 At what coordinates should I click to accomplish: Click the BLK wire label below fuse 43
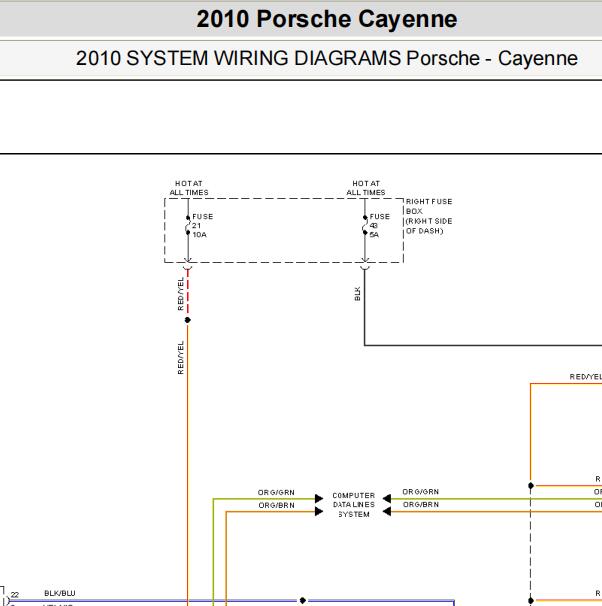(357, 294)
